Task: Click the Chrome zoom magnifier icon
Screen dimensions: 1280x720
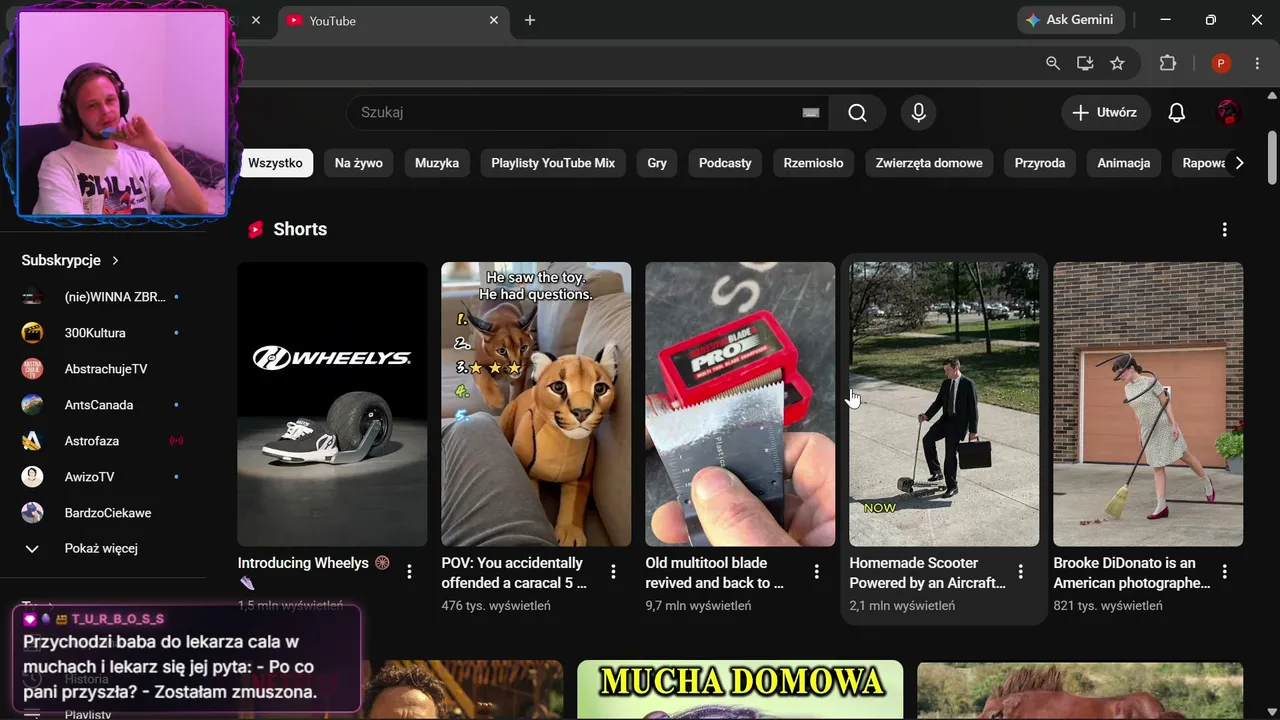Action: coord(1052,63)
